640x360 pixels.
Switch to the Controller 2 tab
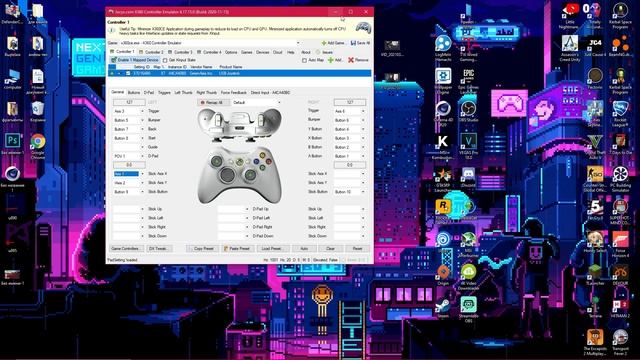click(x=151, y=52)
